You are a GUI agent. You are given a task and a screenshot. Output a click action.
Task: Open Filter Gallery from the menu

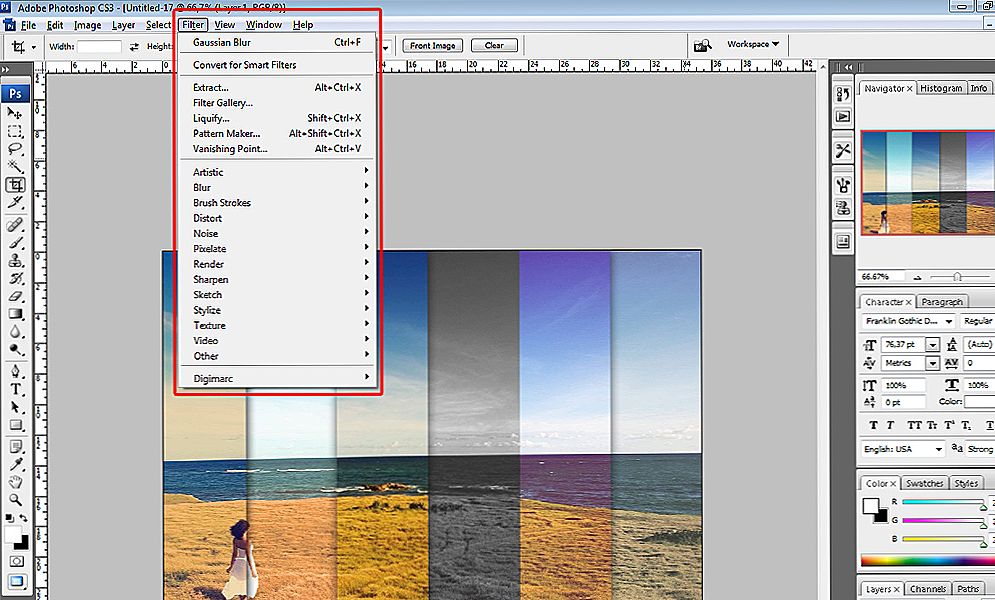pyautogui.click(x=277, y=103)
